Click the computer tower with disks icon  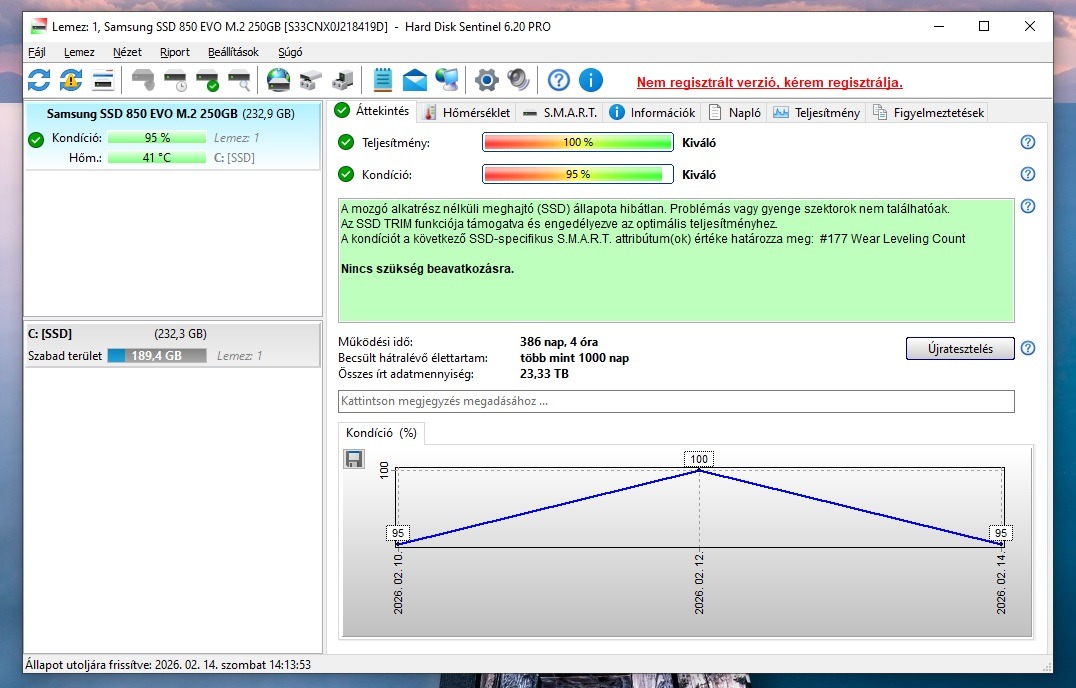click(x=342, y=80)
